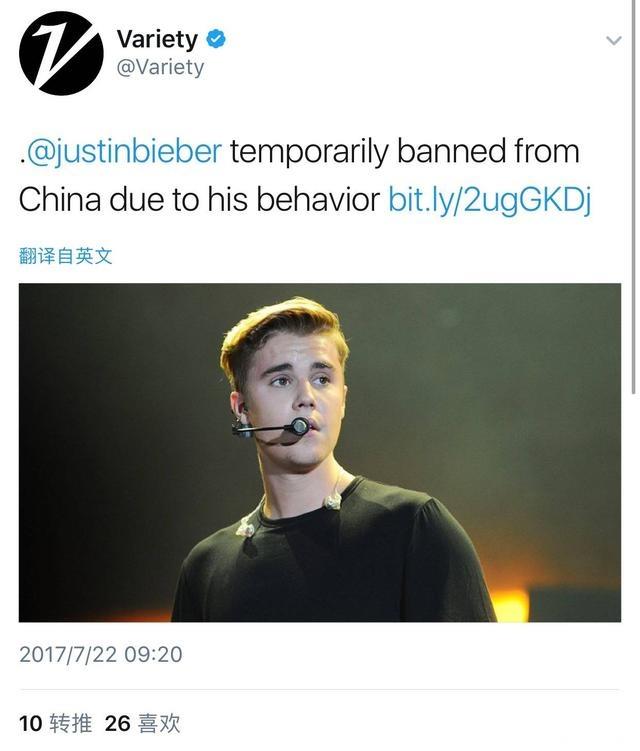The height and width of the screenshot is (751, 640).
Task: Click the 2017/7/22 09:20 timestamp
Action: point(101,654)
